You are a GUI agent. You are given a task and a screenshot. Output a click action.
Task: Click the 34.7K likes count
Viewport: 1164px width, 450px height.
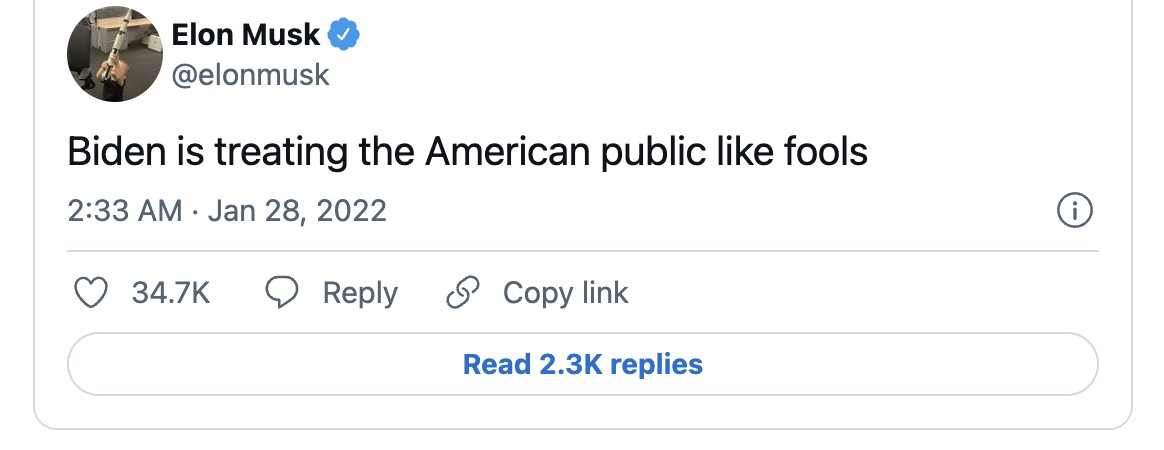(x=171, y=293)
